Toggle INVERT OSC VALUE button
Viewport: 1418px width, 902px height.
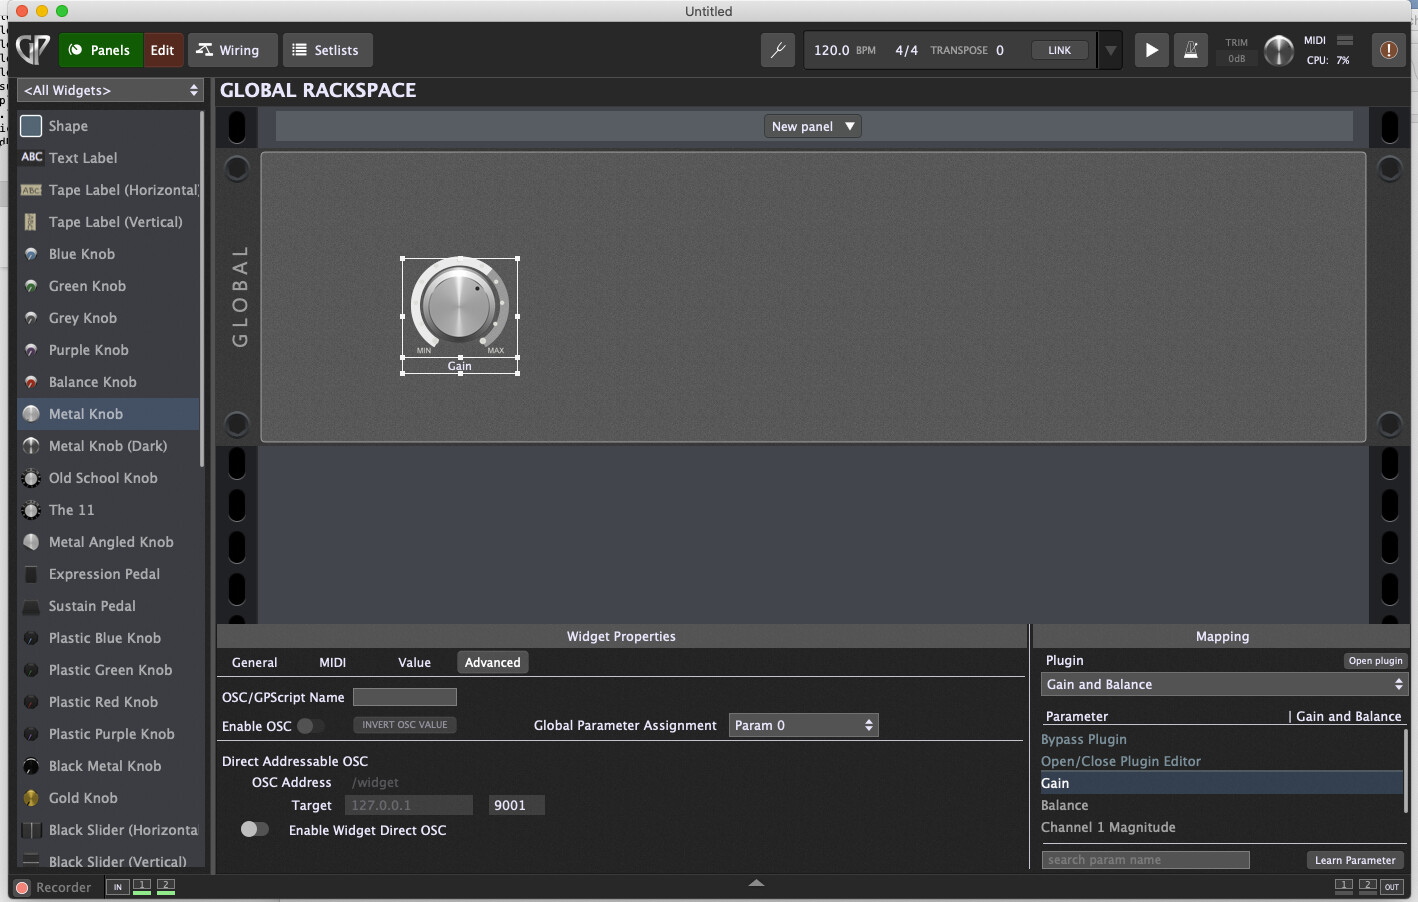point(405,725)
